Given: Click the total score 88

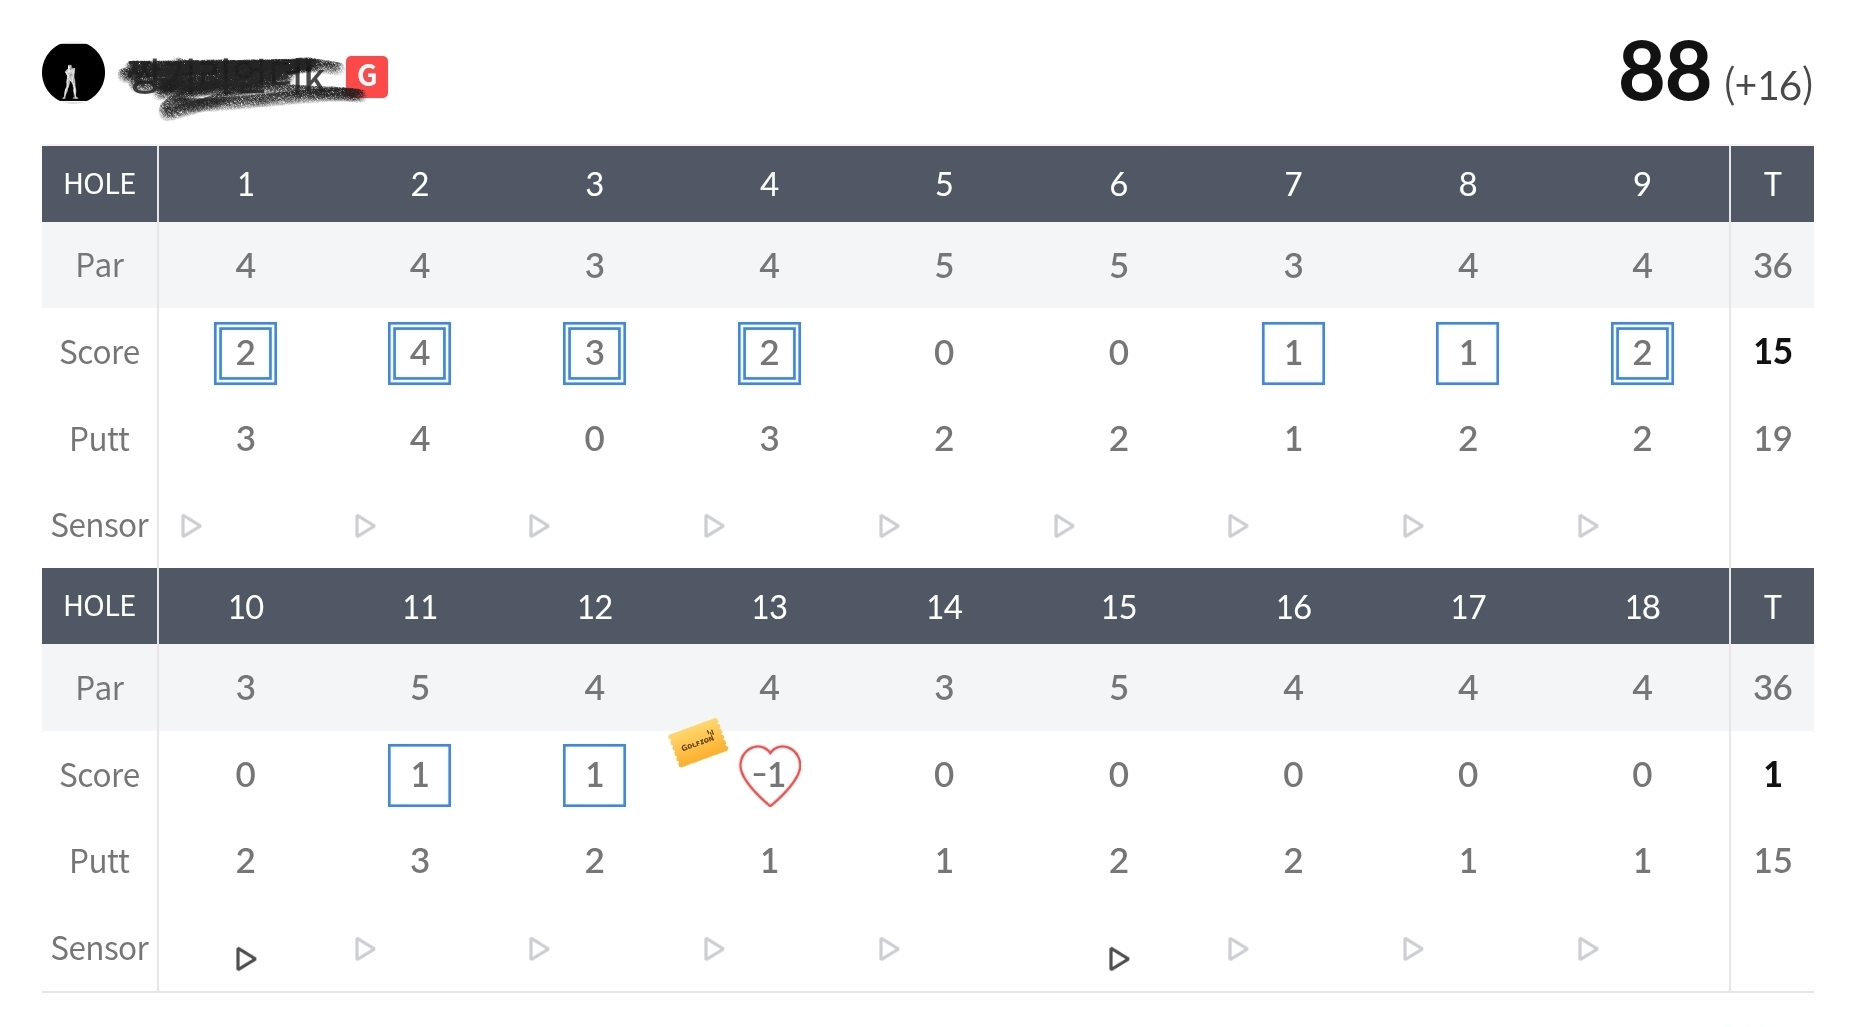Looking at the screenshot, I should tap(1664, 72).
